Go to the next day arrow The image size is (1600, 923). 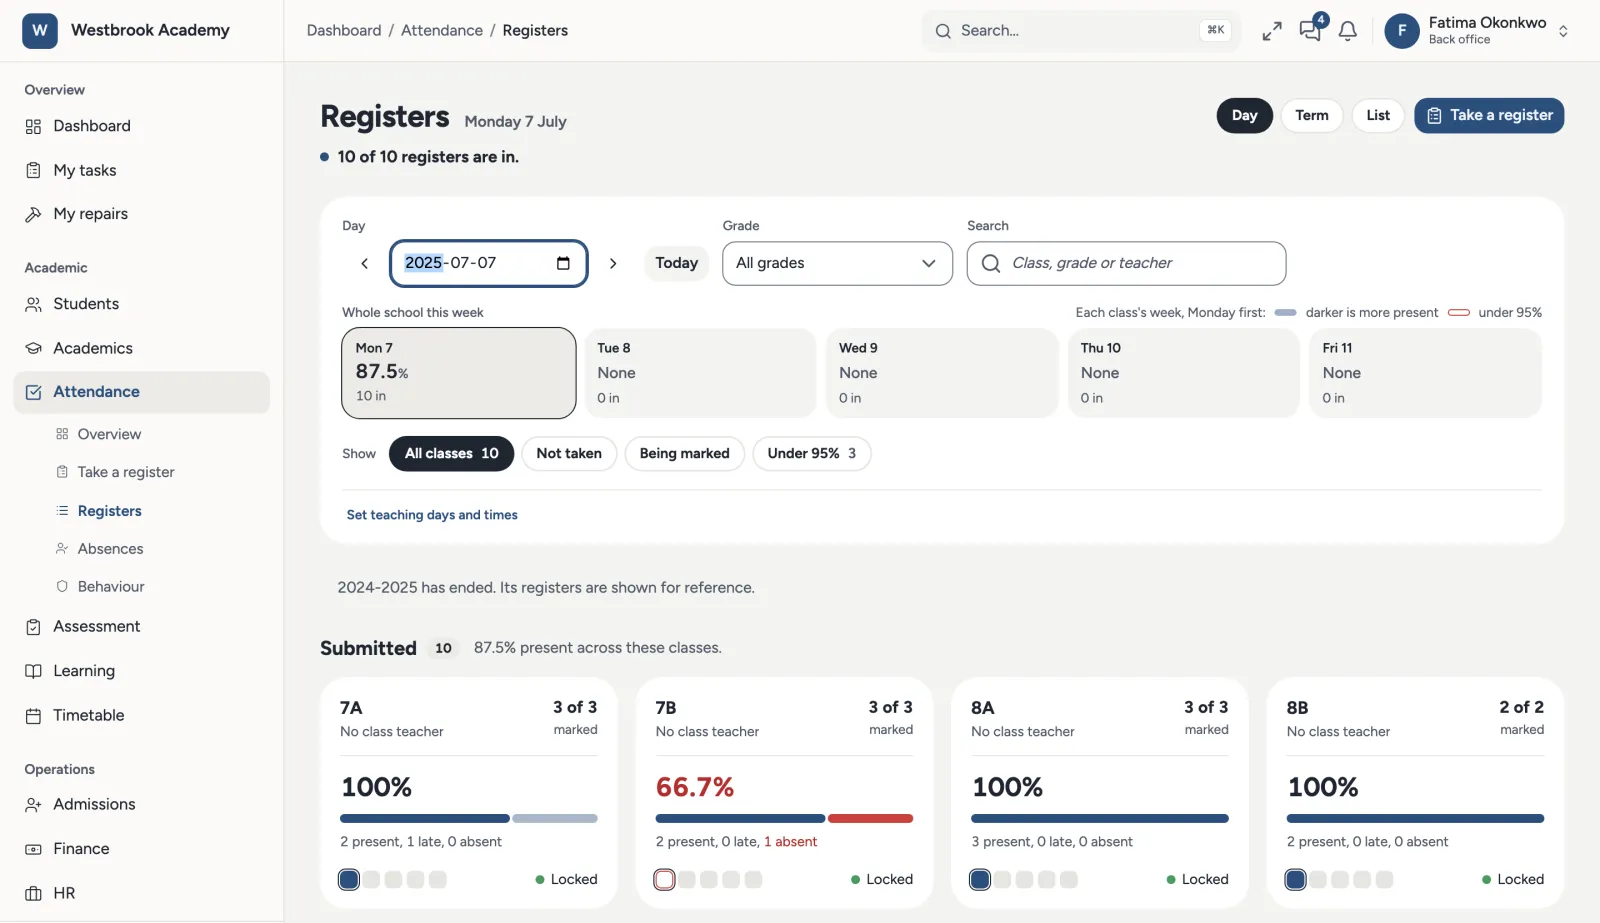pyautogui.click(x=613, y=263)
